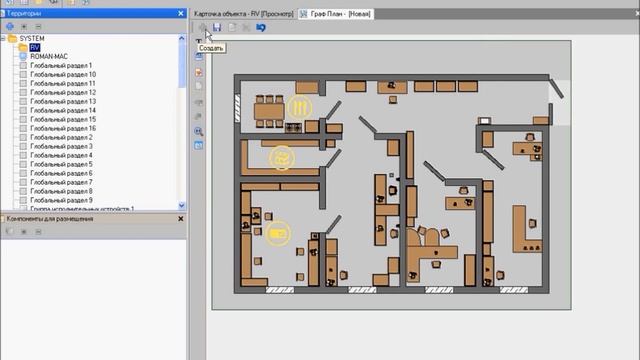
Task: Click the Территории tree scrollbar thumb
Action: pos(182,64)
